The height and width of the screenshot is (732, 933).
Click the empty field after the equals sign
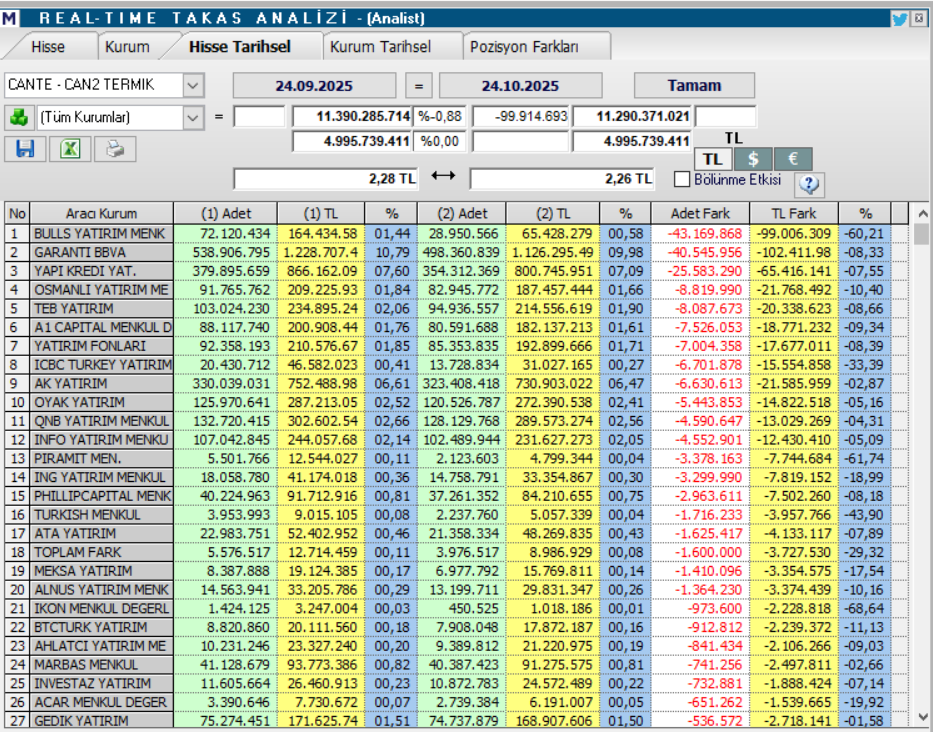tap(259, 116)
